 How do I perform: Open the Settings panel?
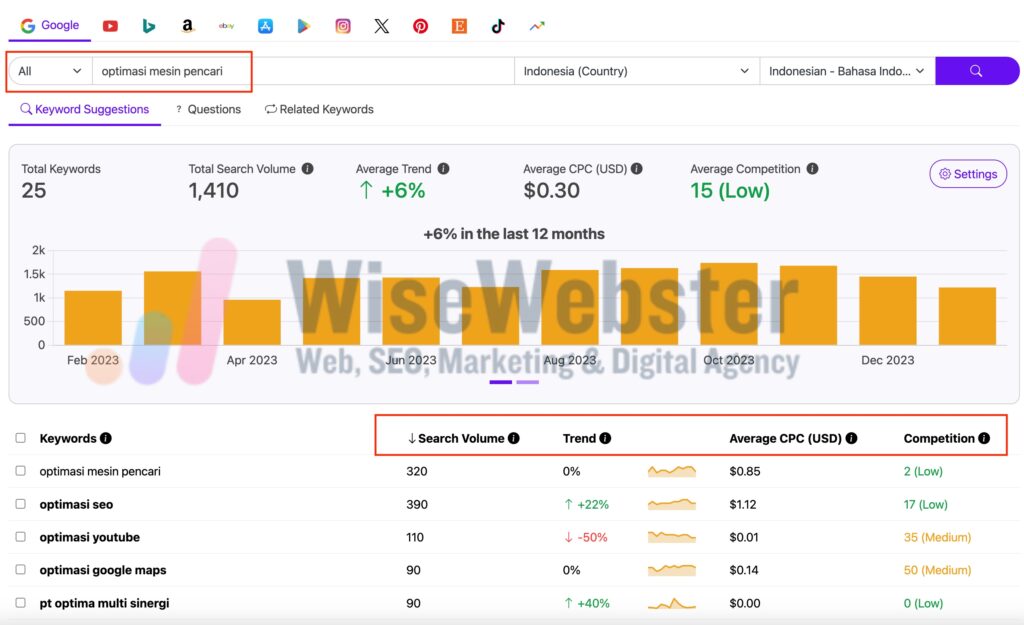(967, 173)
